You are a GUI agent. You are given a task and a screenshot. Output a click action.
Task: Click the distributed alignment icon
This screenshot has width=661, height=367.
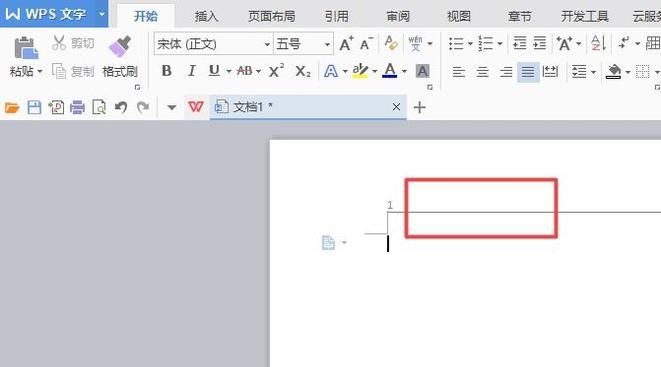point(550,72)
